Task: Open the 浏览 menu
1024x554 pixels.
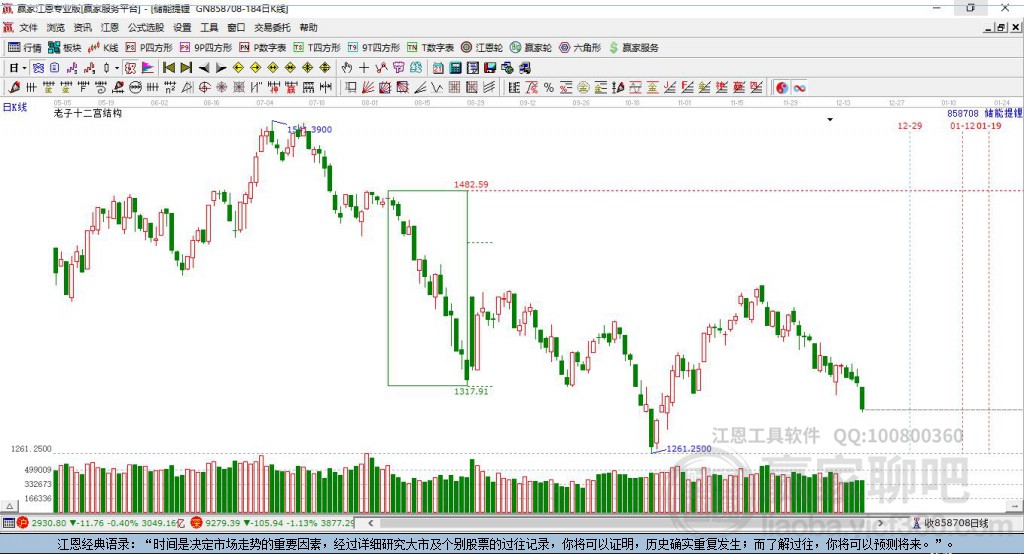Action: pos(56,27)
